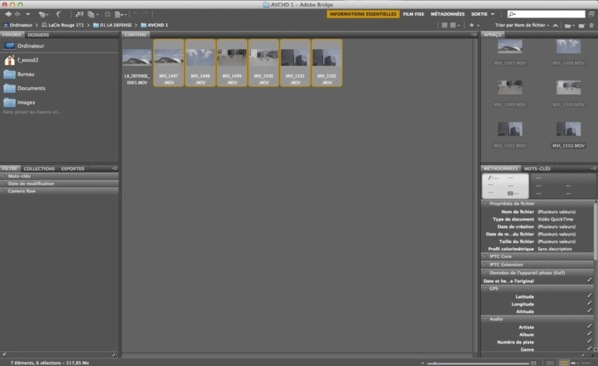Click the get photos from camera icon
Screen dimensions: 598x366
tap(79, 14)
